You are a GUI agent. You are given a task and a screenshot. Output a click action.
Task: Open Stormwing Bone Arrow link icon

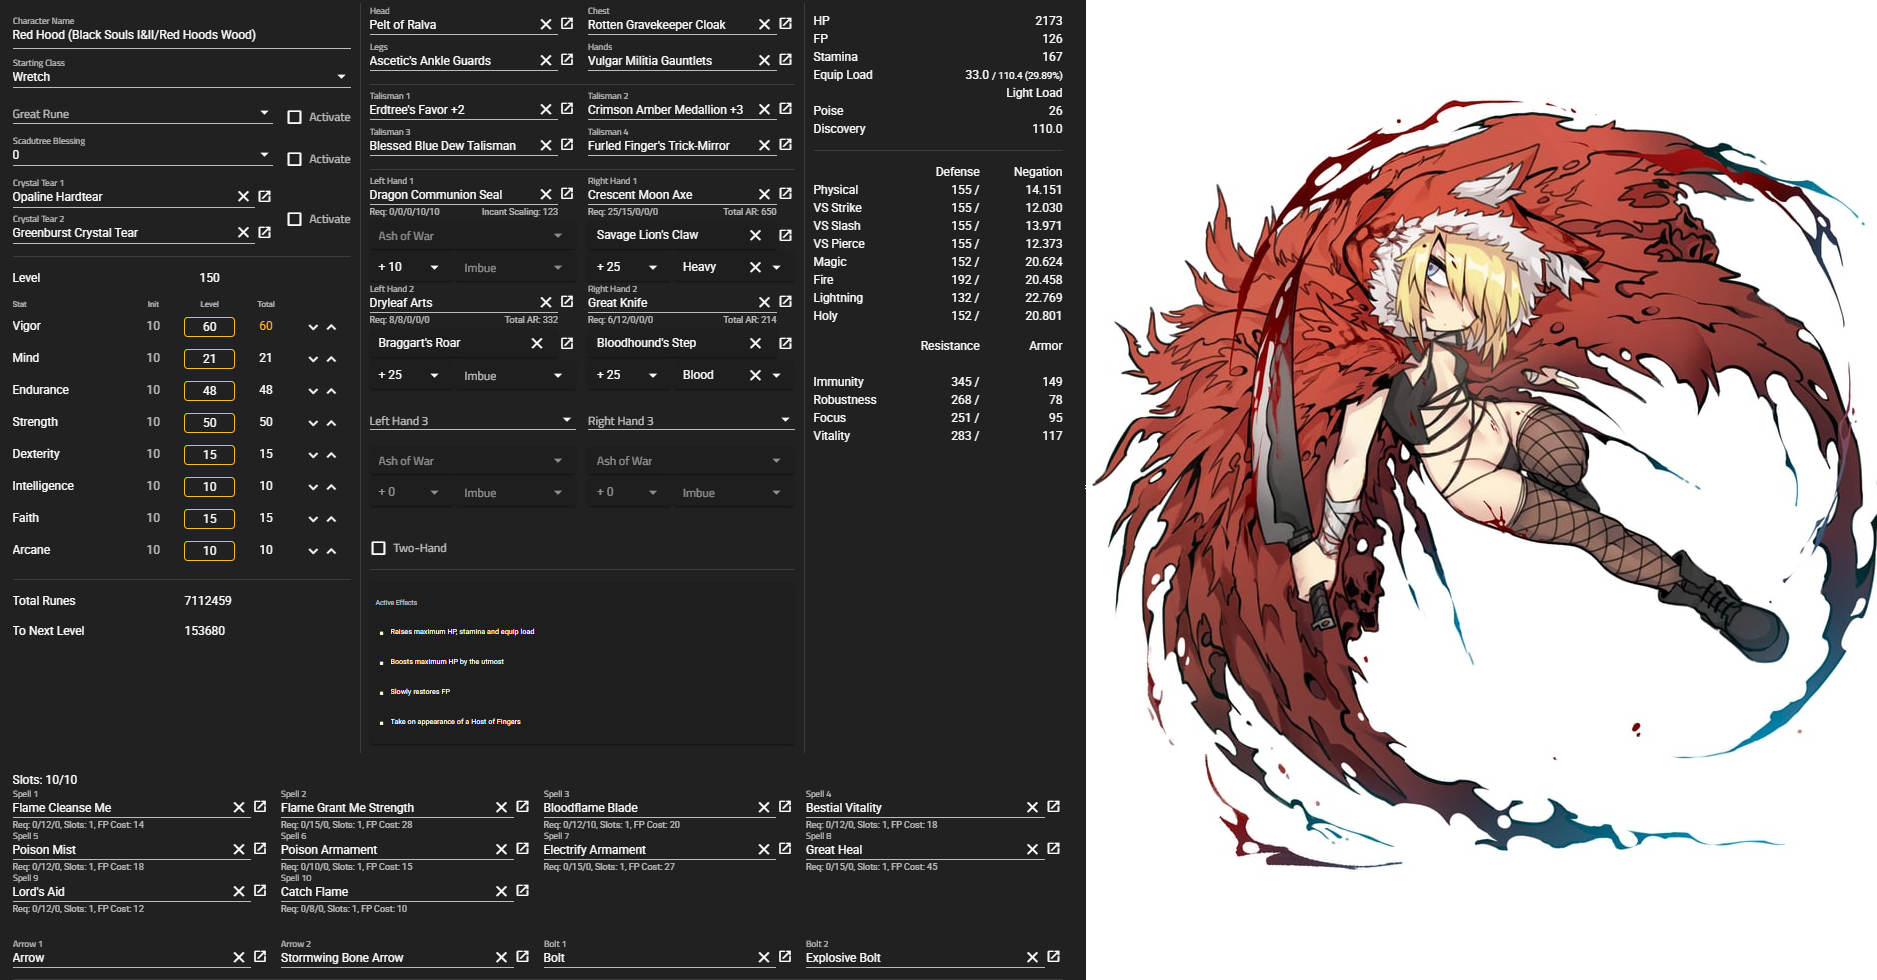click(x=522, y=956)
